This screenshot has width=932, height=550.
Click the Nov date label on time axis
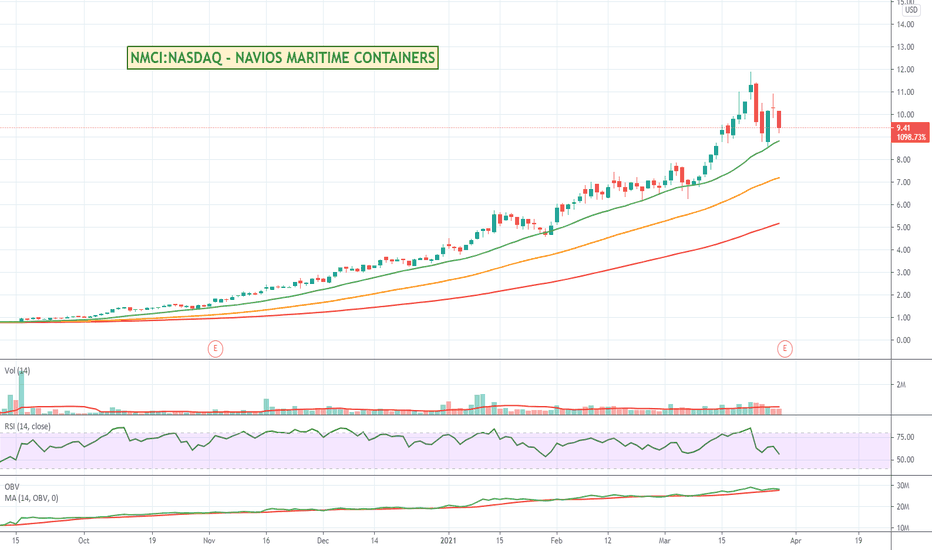coord(209,540)
